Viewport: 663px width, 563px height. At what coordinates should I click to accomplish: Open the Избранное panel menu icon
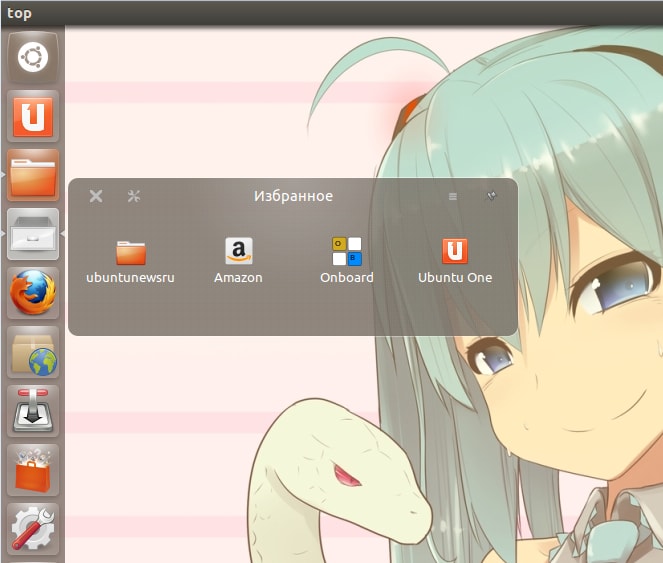point(452,196)
